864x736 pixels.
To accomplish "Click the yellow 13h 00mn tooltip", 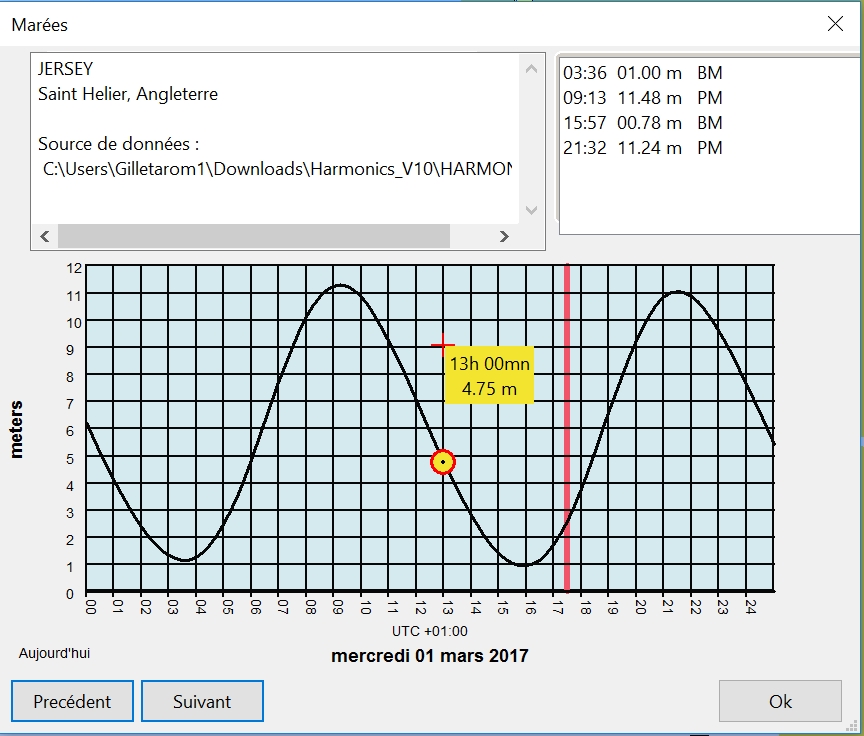I will pos(489,376).
